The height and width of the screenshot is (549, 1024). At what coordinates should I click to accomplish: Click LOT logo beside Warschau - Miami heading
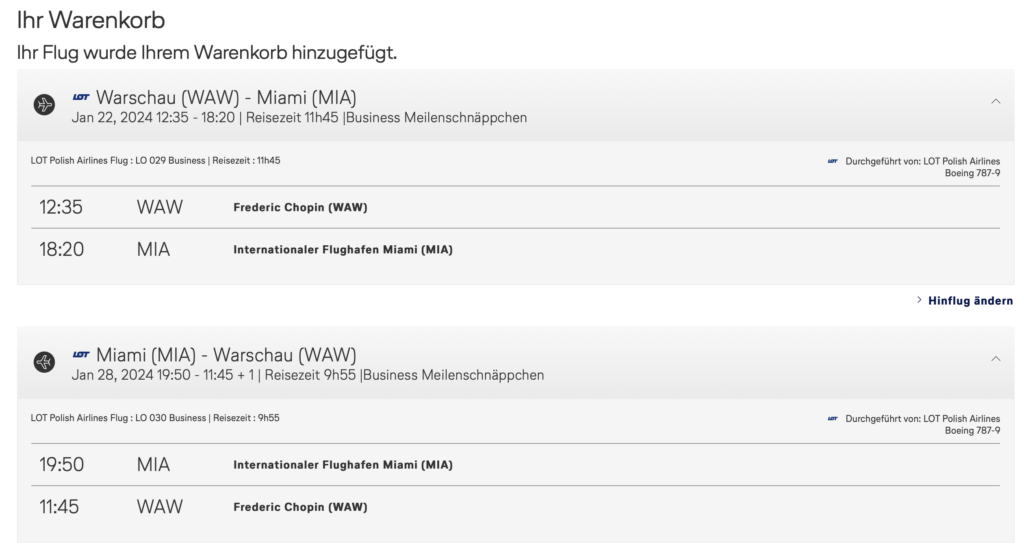coord(81,97)
